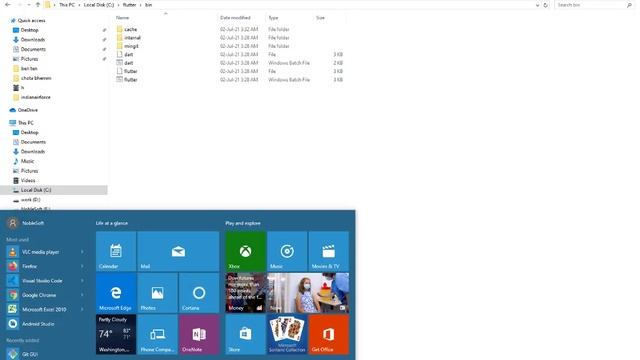Open the Mail tile

pyautogui.click(x=178, y=251)
